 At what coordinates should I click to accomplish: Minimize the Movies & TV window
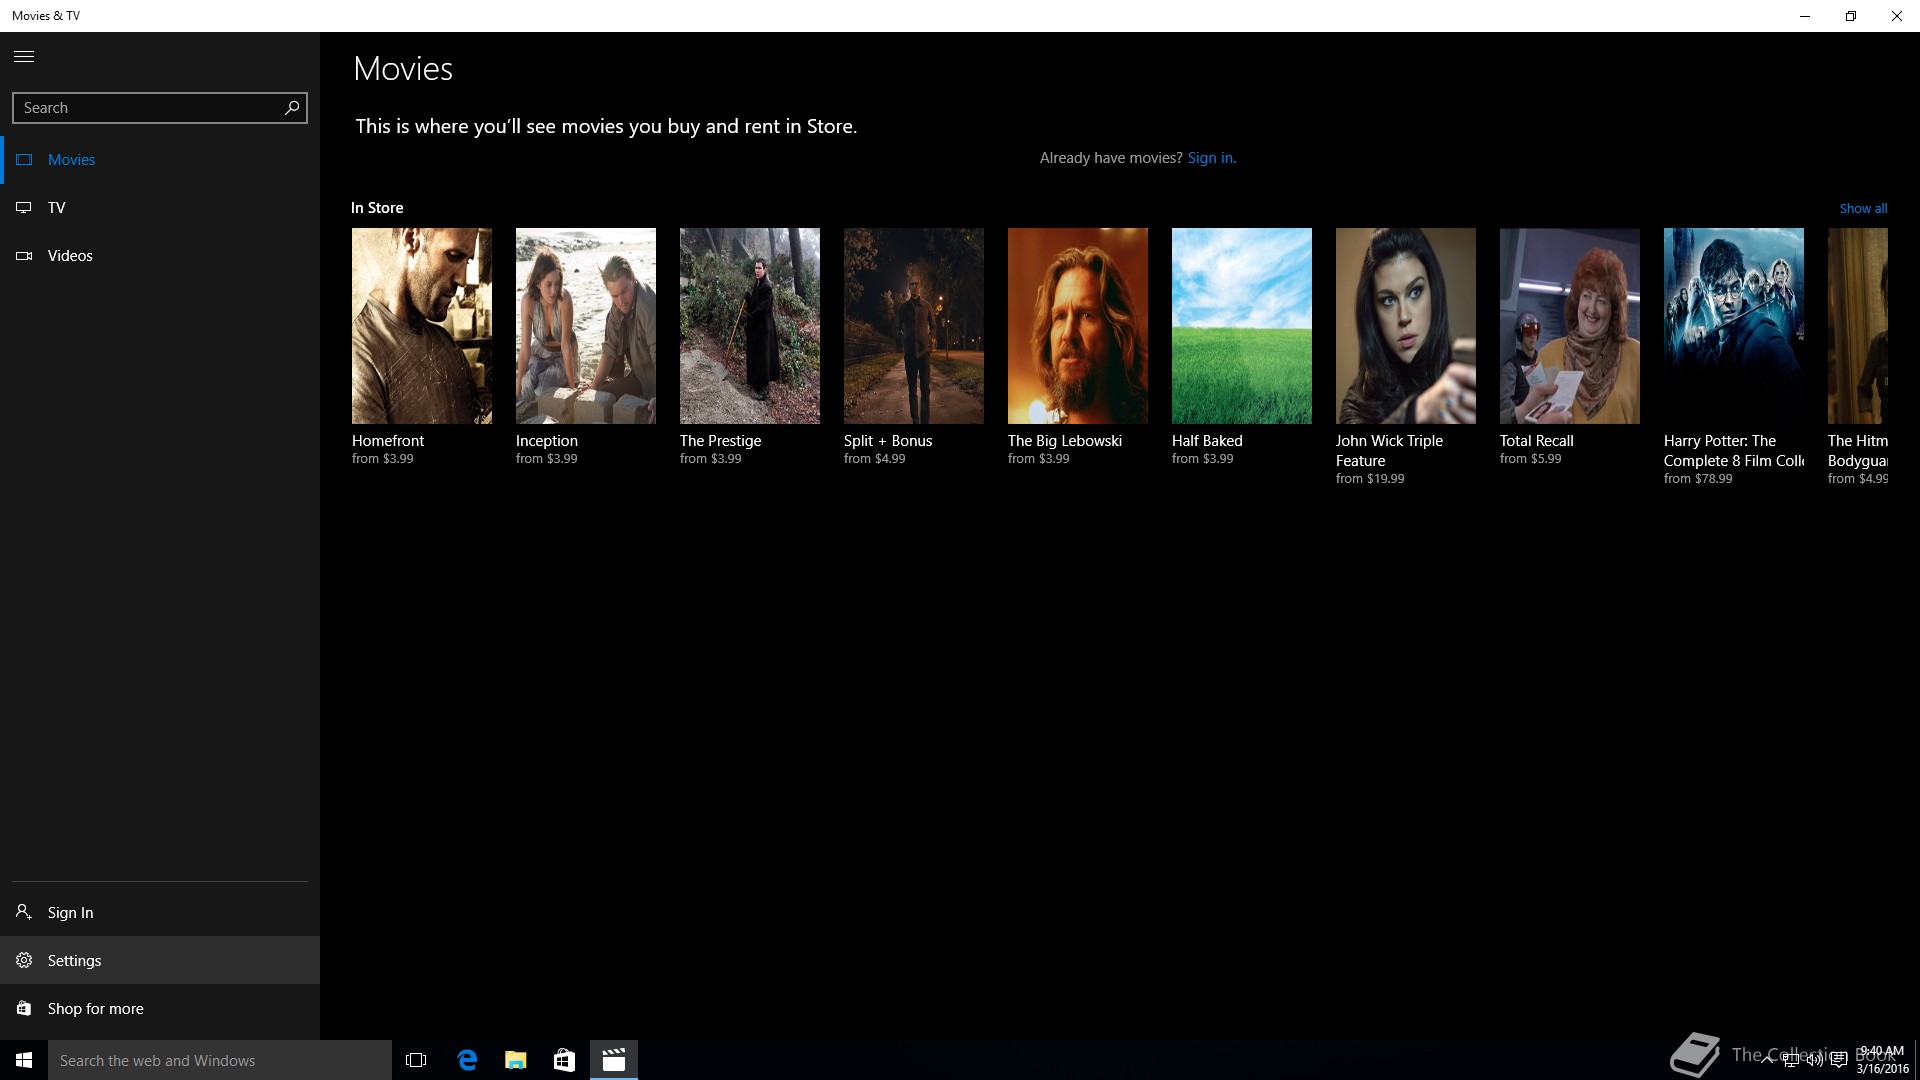coord(1805,16)
